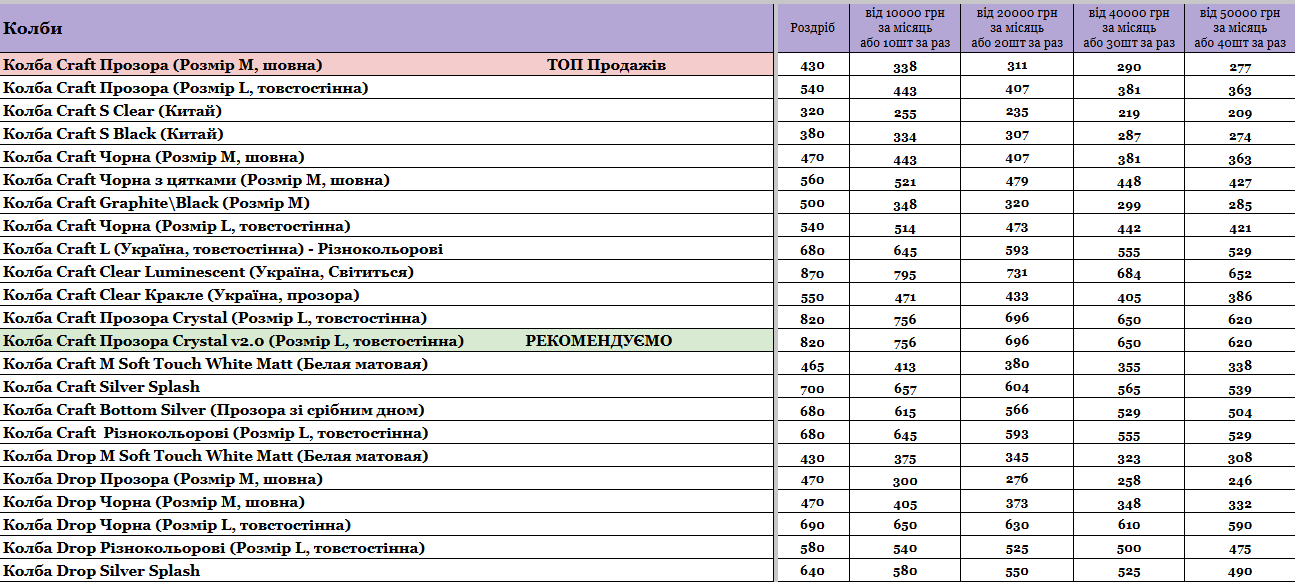Select retail price 640 for Drop Silver Splash
This screenshot has width=1295, height=582.
(812, 572)
